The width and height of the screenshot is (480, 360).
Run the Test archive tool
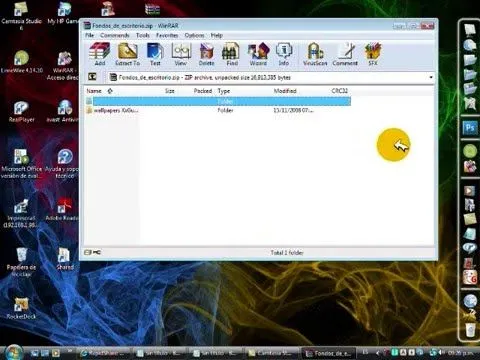[x=155, y=54]
